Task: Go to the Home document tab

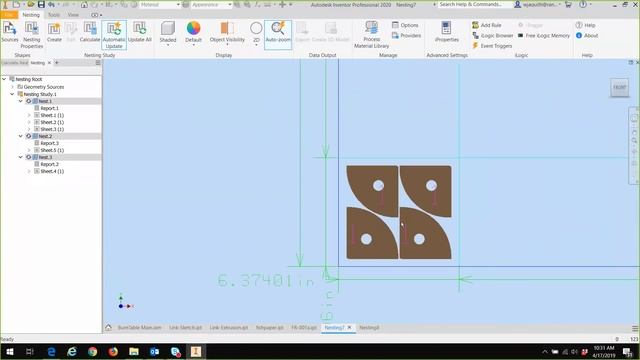Action: tap(108, 327)
